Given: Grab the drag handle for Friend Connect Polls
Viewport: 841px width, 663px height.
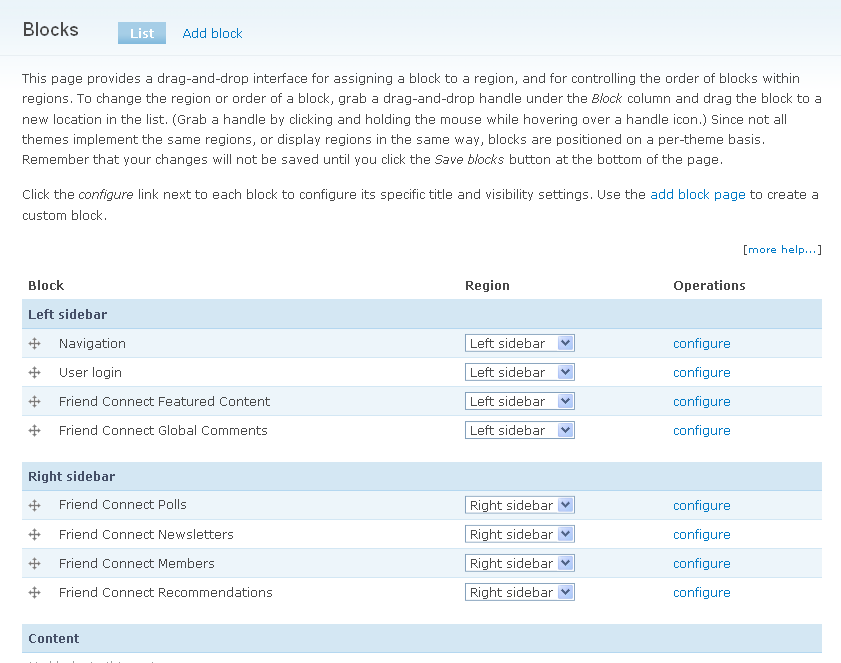Looking at the screenshot, I should point(34,505).
